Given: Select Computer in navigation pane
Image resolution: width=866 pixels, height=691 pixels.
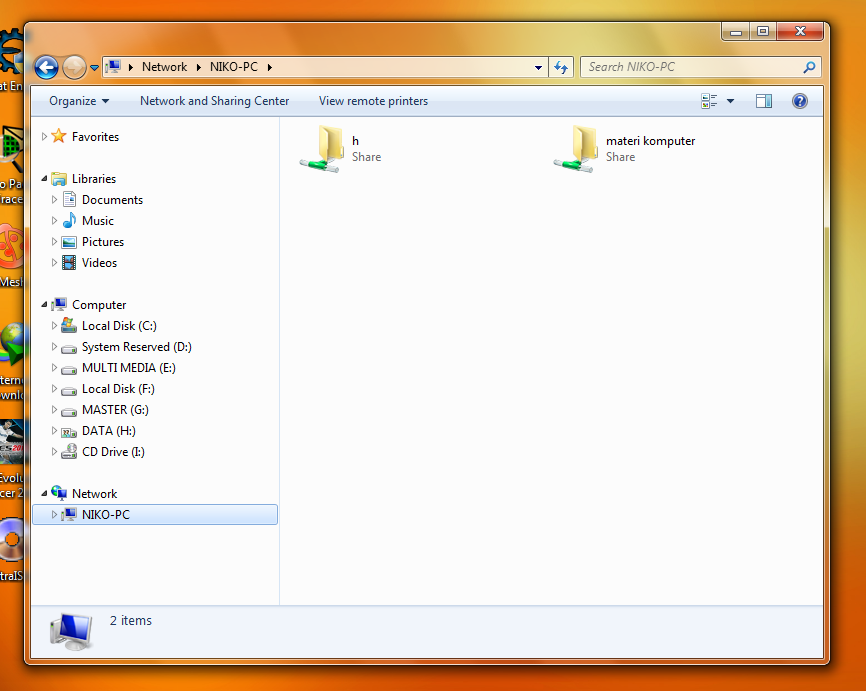Looking at the screenshot, I should pos(99,305).
